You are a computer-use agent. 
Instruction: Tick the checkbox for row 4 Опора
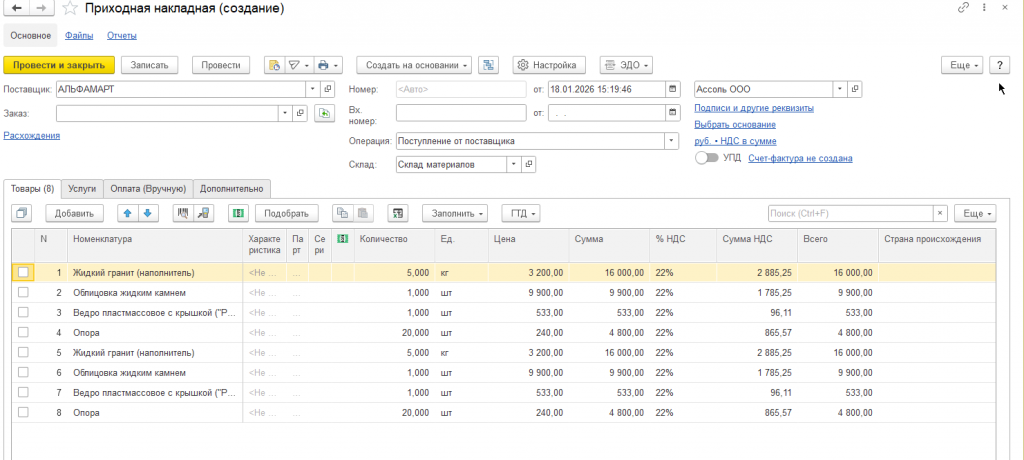click(24, 332)
